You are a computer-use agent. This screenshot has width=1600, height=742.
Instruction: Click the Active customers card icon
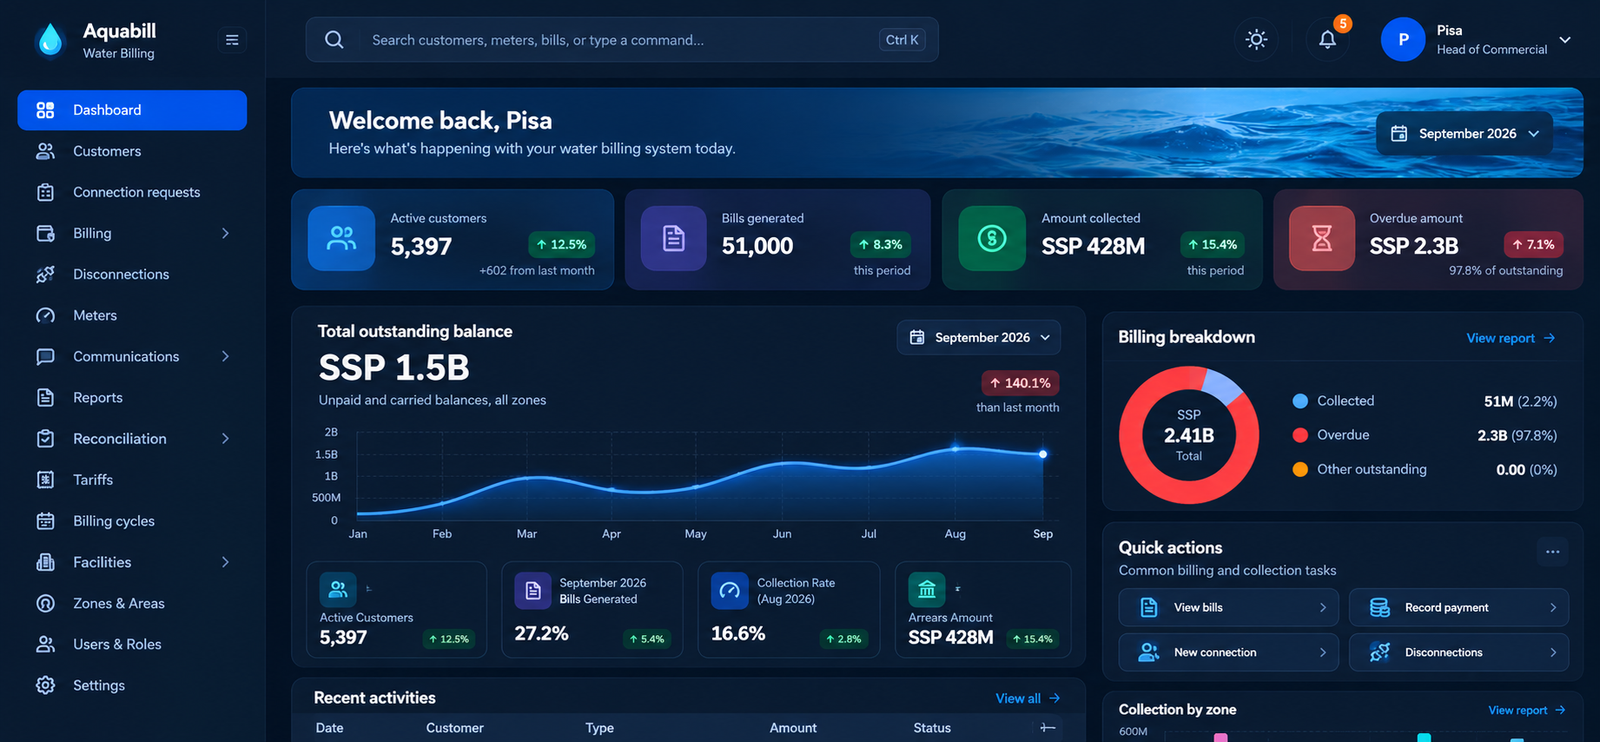(341, 238)
